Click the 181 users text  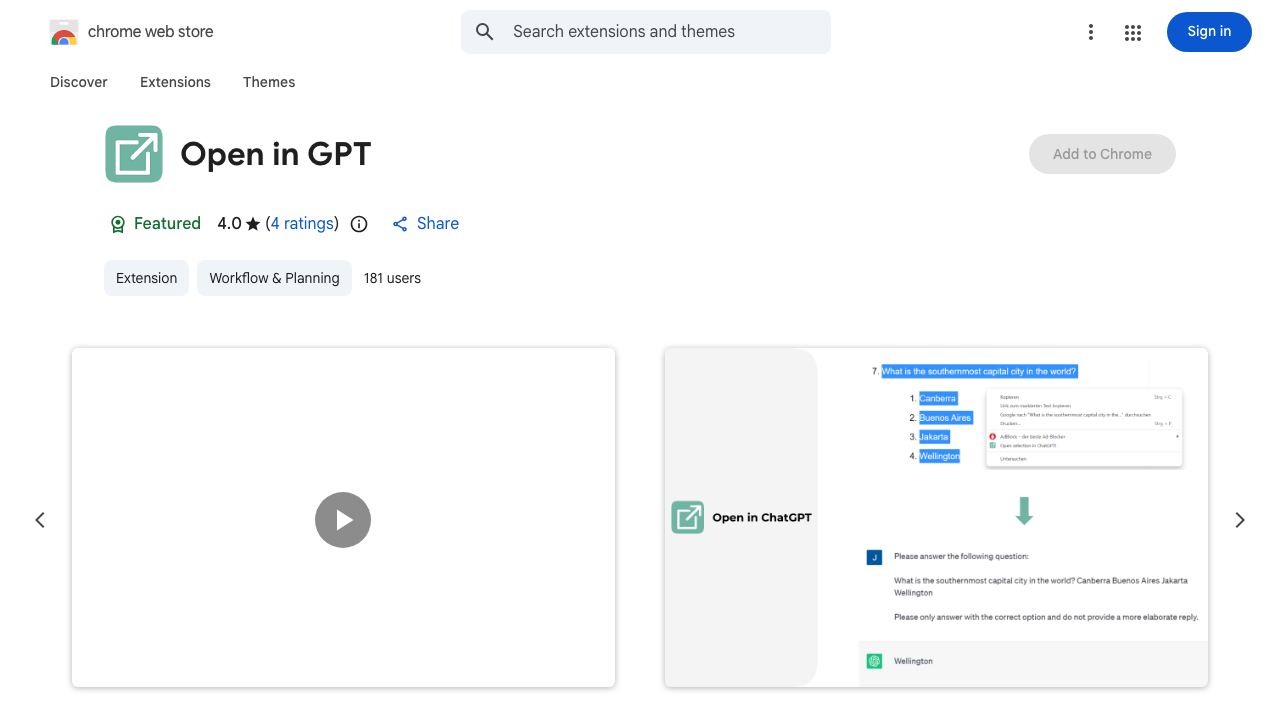tap(392, 278)
